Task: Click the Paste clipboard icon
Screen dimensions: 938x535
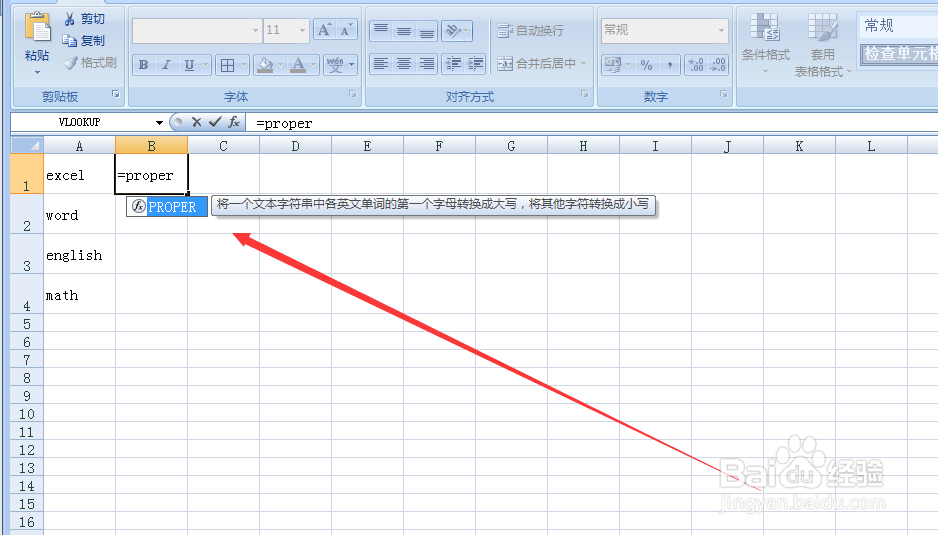Action: (x=37, y=28)
